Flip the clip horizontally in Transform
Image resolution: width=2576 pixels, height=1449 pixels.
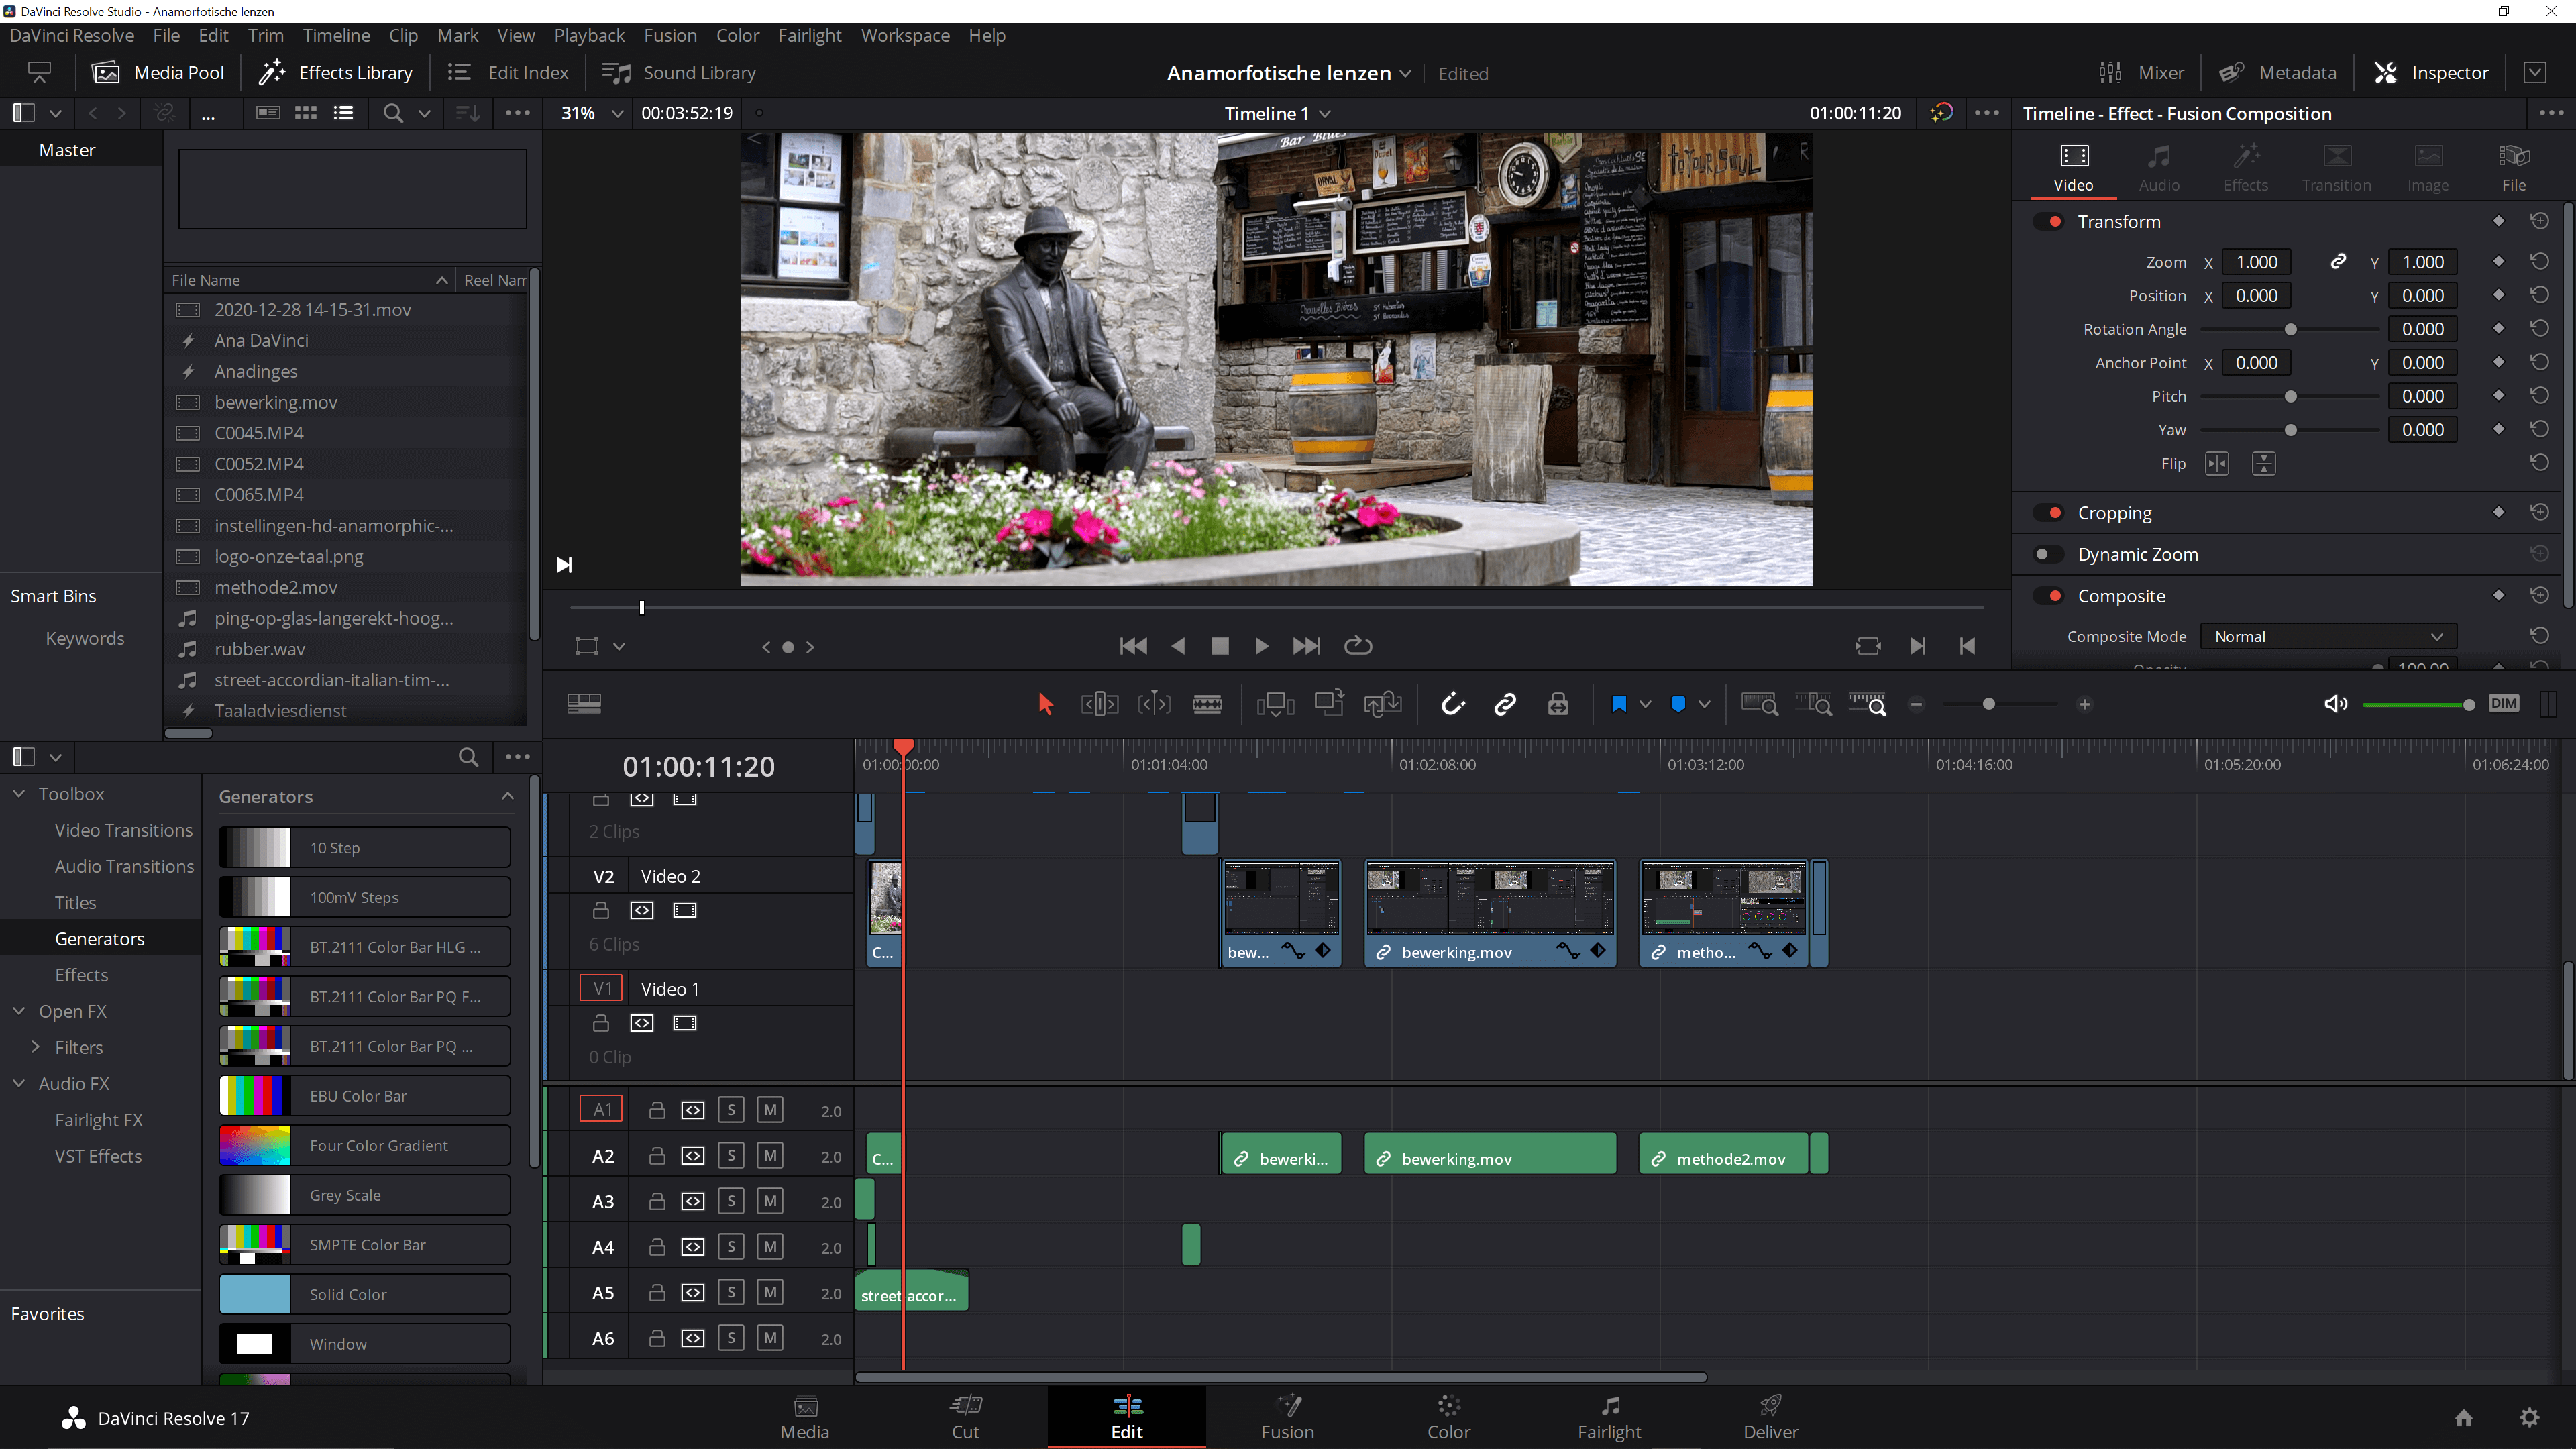2218,463
